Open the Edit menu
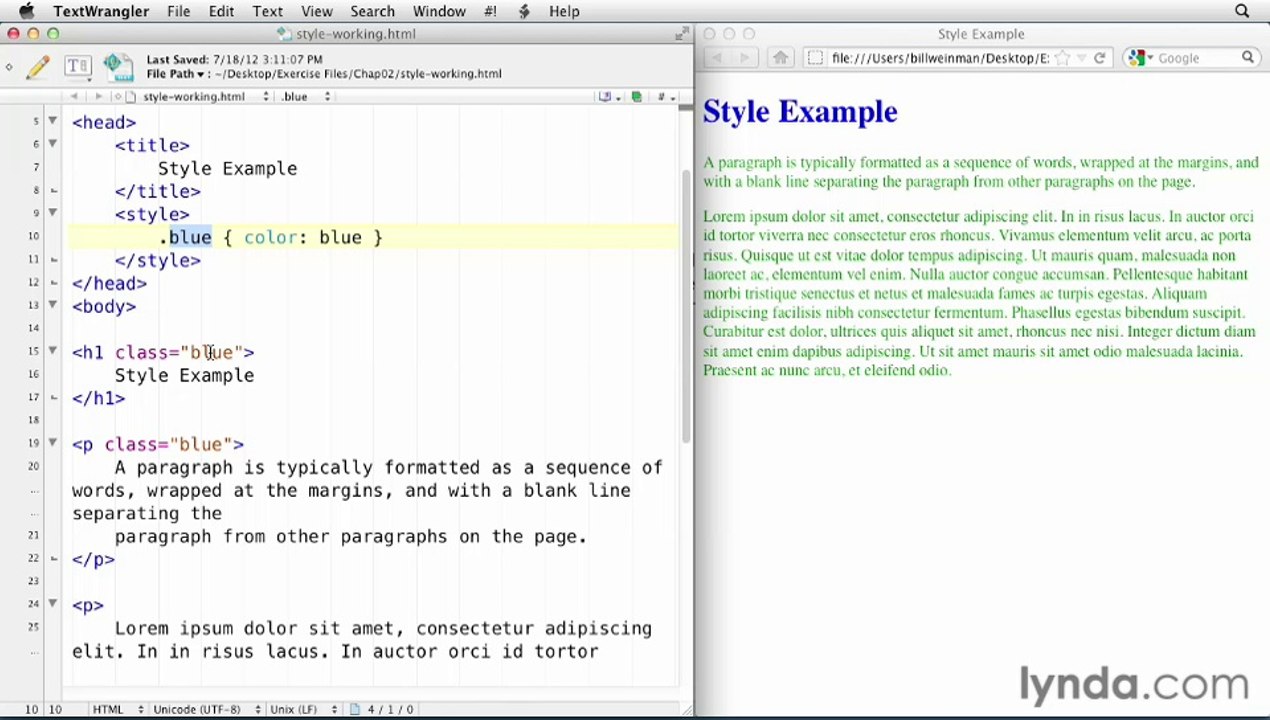Image resolution: width=1270 pixels, height=720 pixels. click(x=221, y=11)
